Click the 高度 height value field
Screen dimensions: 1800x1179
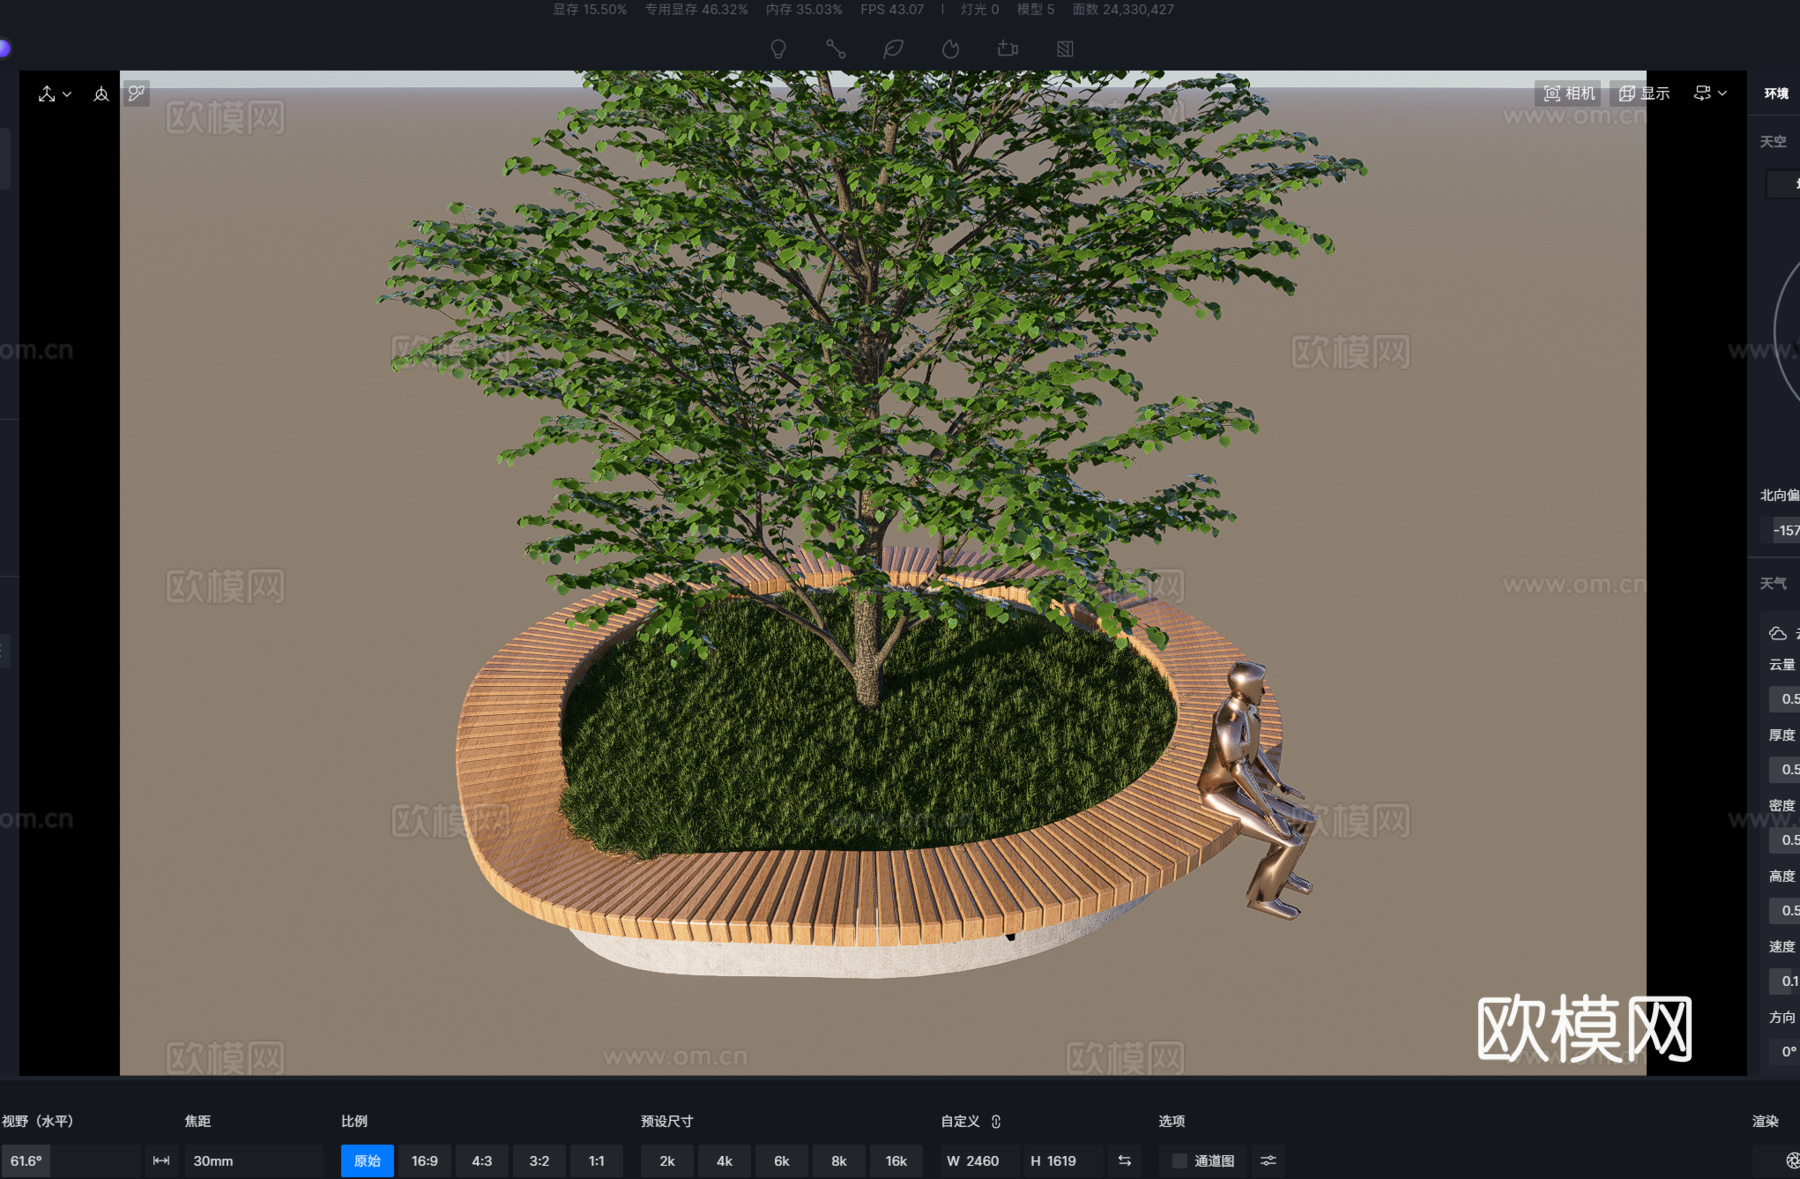click(x=1785, y=910)
